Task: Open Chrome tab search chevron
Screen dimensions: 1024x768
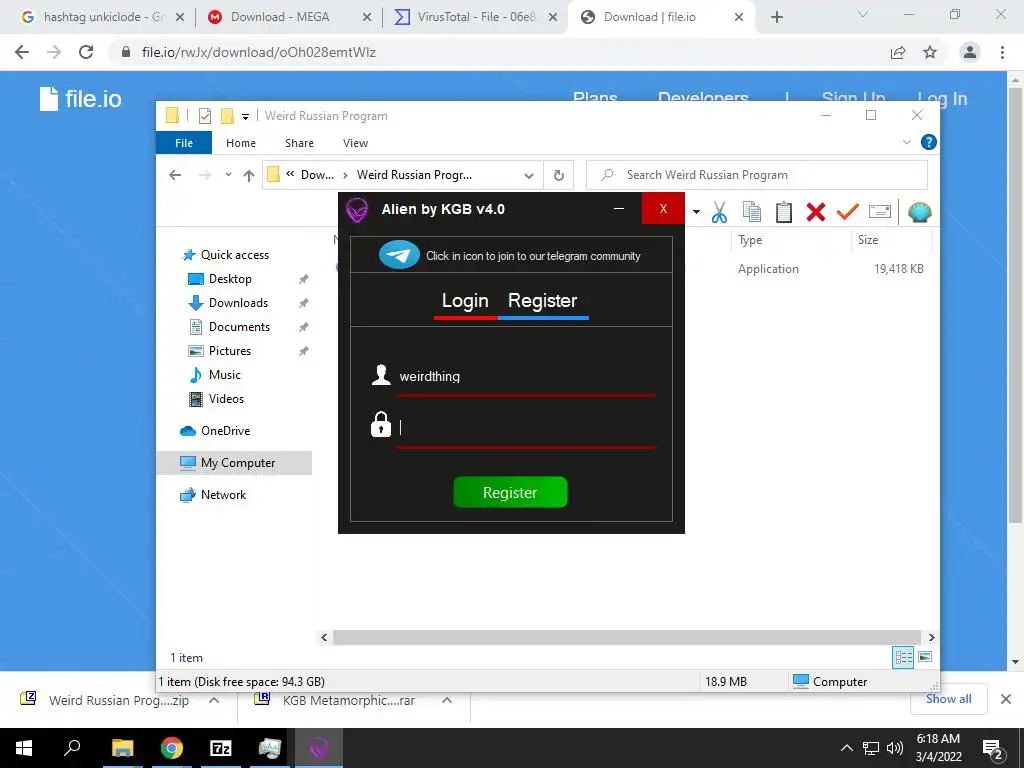Action: (862, 14)
